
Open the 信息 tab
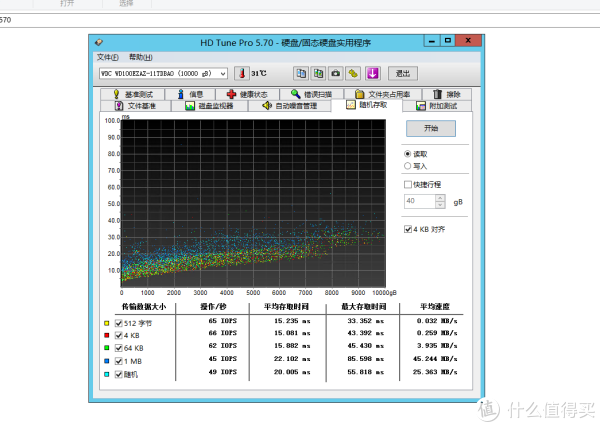190,94
